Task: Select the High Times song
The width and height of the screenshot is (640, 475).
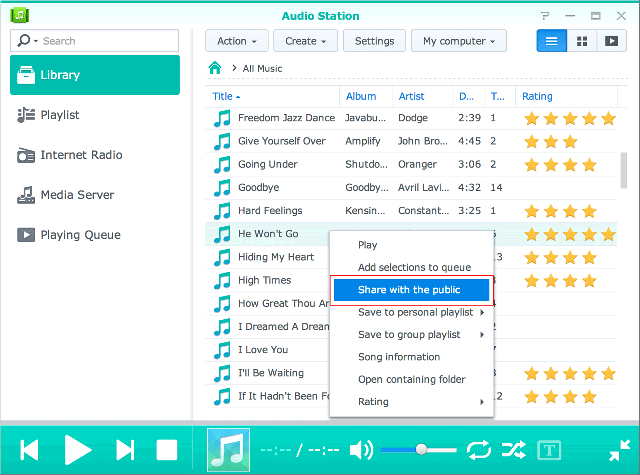Action: [x=264, y=280]
